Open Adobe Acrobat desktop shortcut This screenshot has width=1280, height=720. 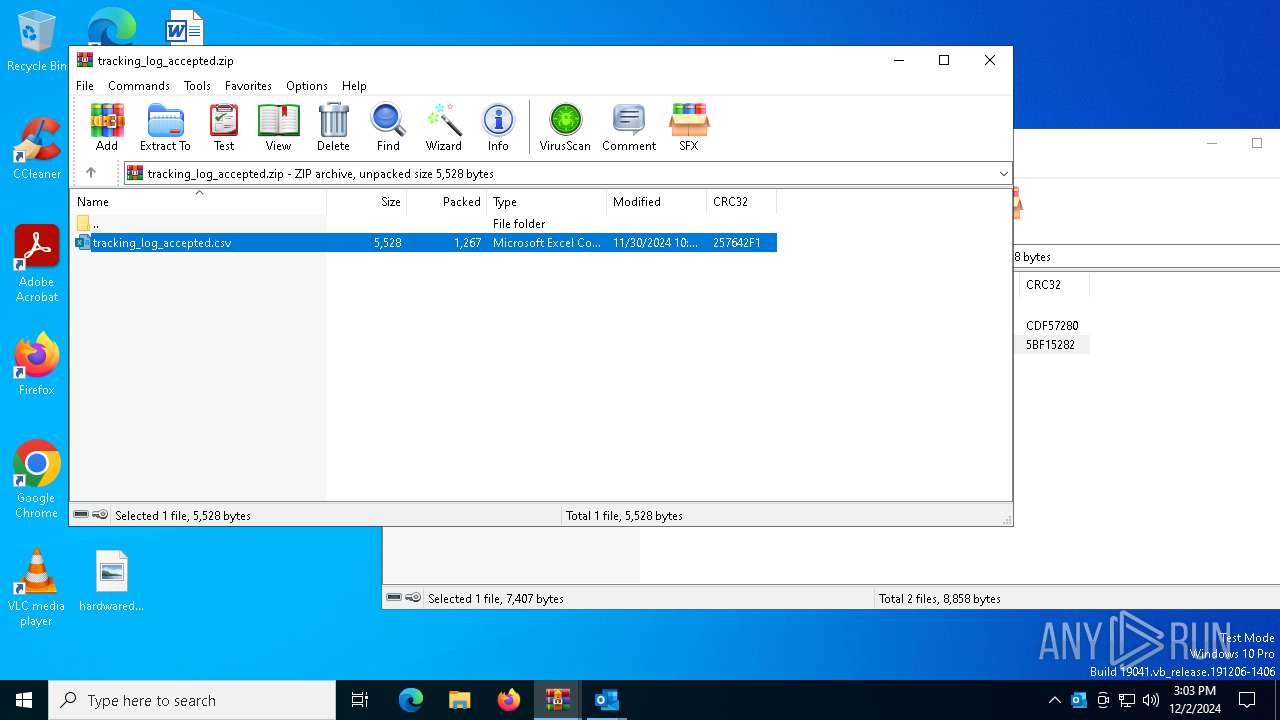coord(37,264)
